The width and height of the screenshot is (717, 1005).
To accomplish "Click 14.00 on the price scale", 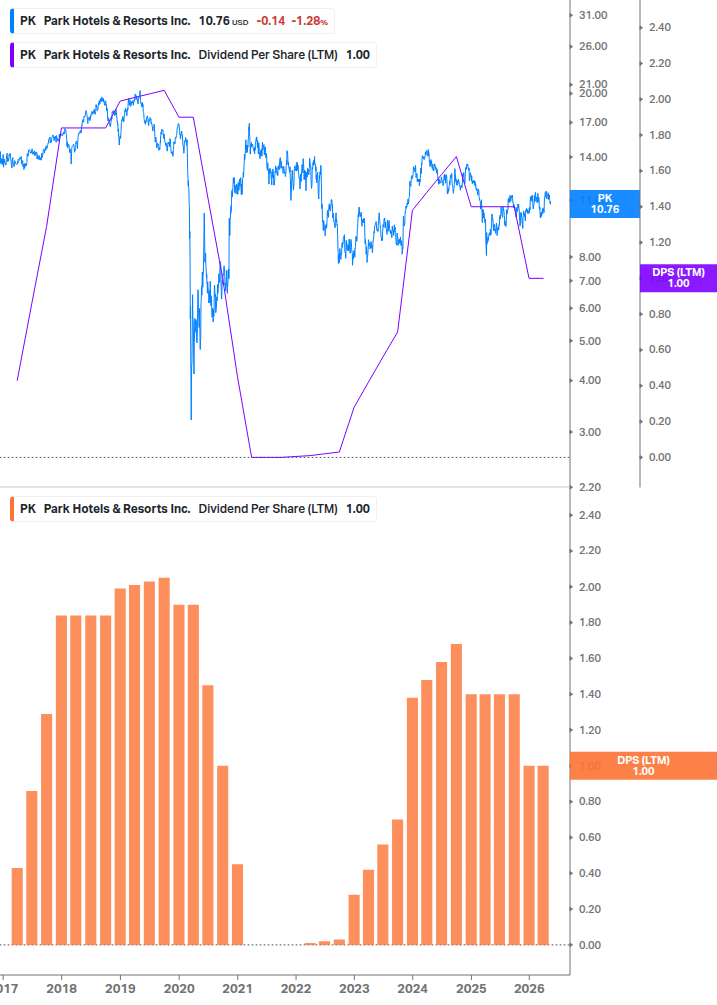I will click(x=593, y=157).
